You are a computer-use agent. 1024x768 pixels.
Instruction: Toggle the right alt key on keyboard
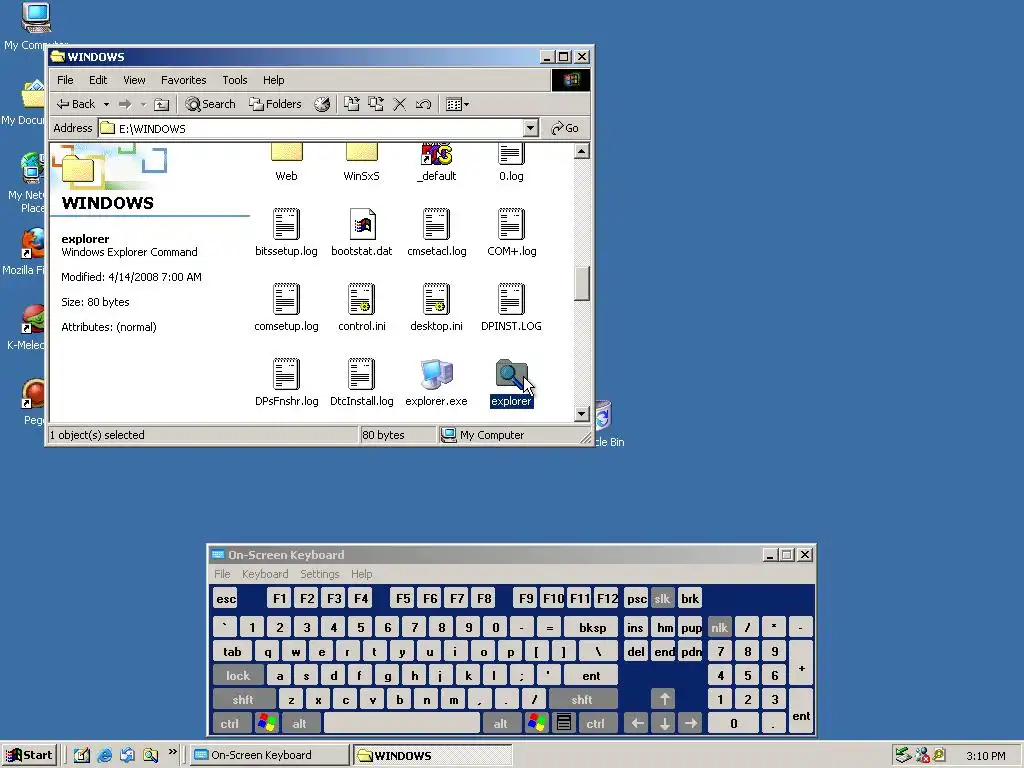click(501, 724)
